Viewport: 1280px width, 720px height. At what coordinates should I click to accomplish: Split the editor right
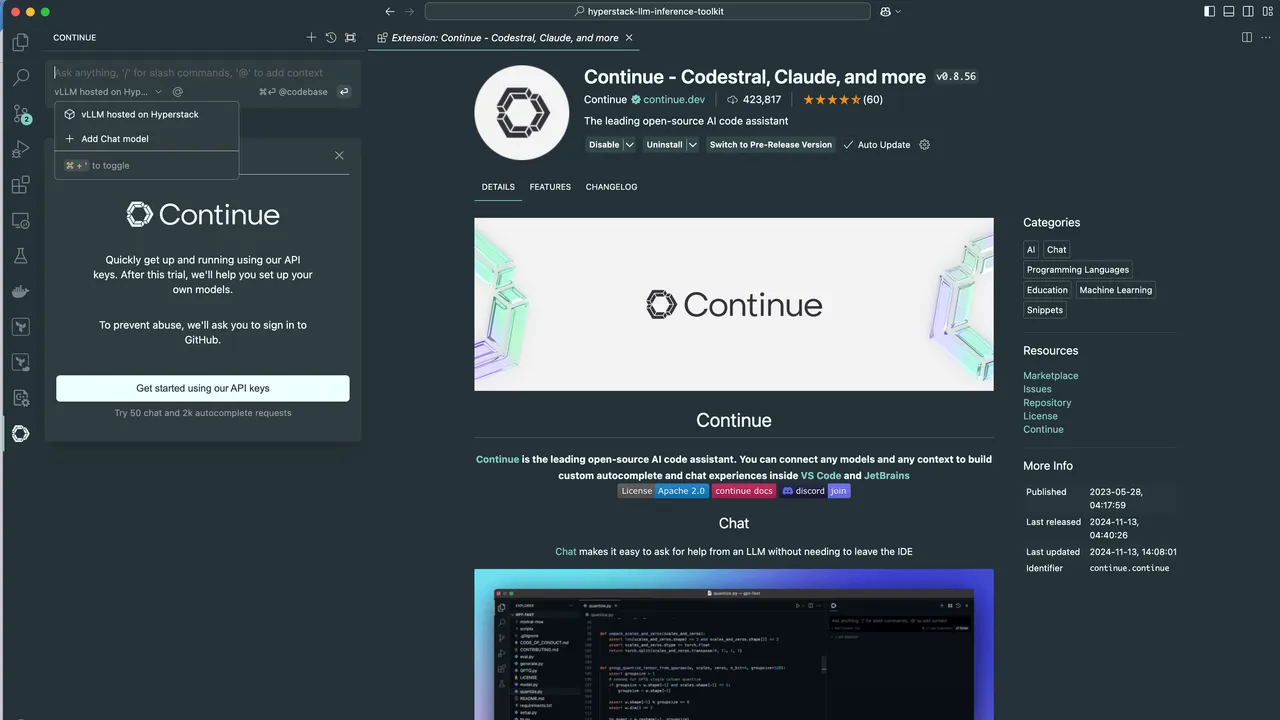tap(1247, 37)
